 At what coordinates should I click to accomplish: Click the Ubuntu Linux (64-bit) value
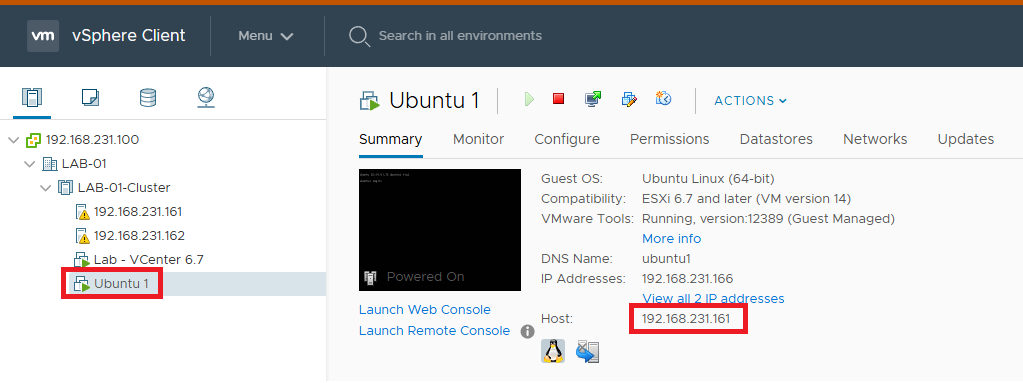tap(708, 179)
